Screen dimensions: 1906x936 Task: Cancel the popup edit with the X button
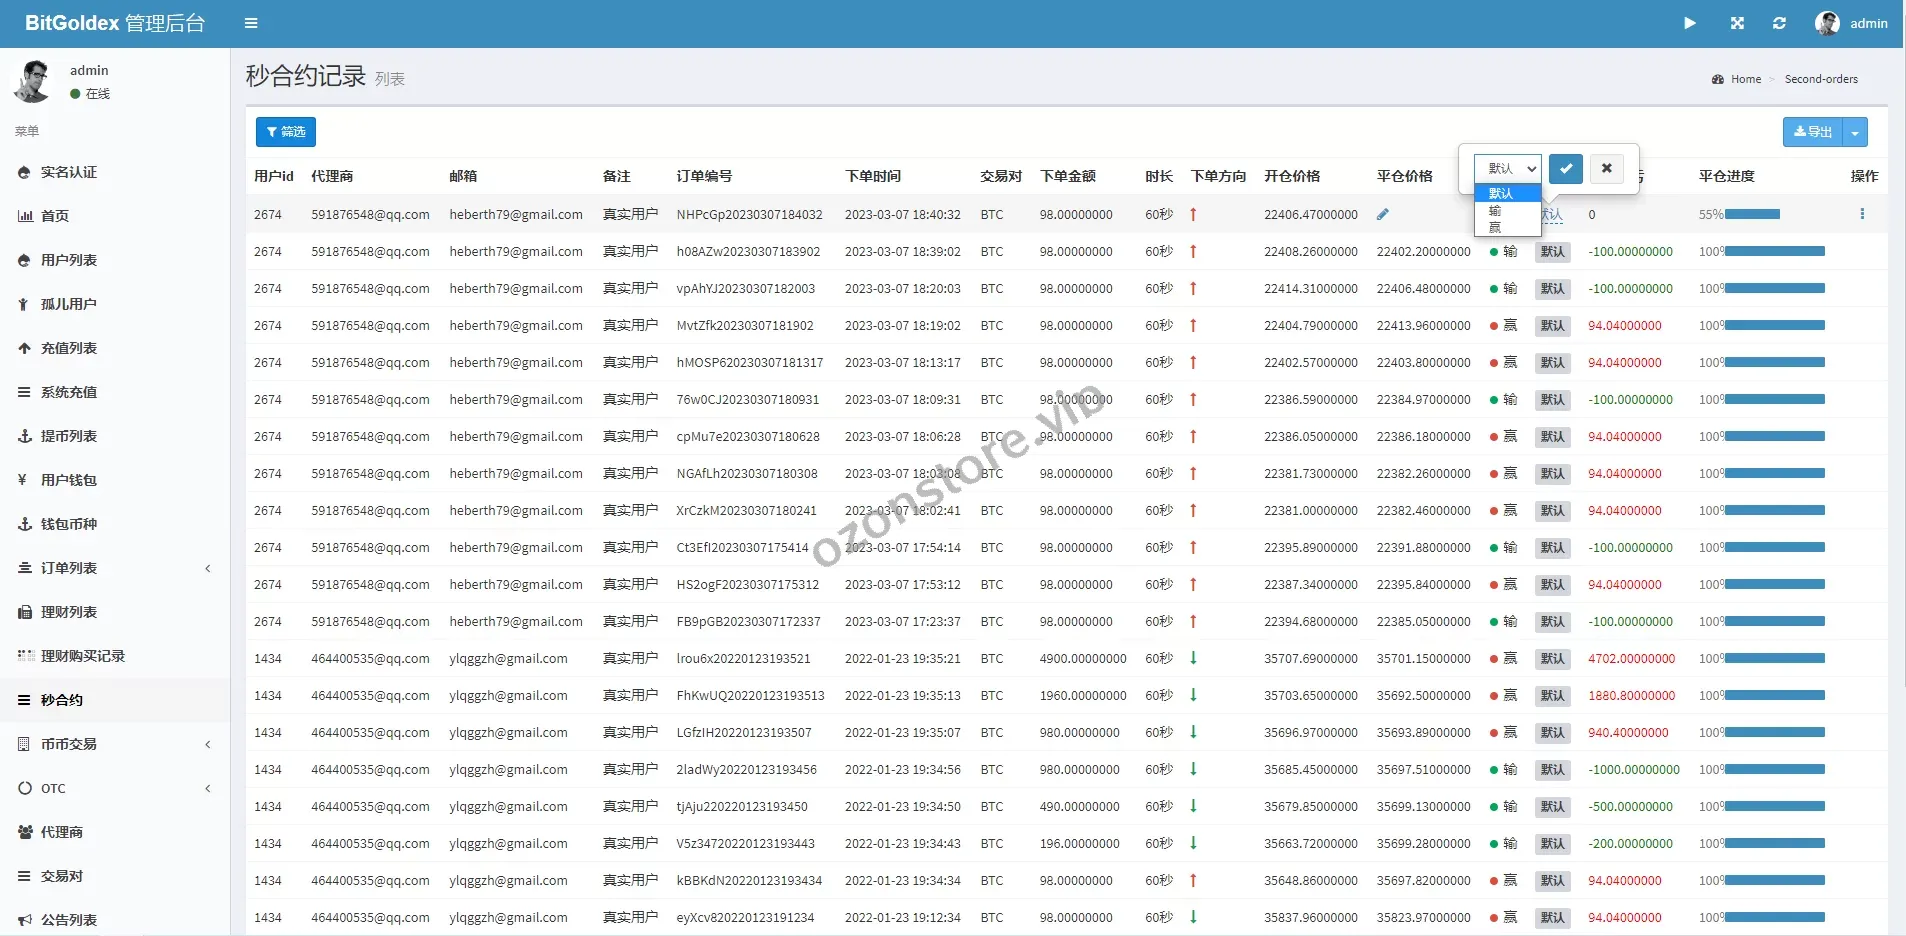tap(1606, 168)
